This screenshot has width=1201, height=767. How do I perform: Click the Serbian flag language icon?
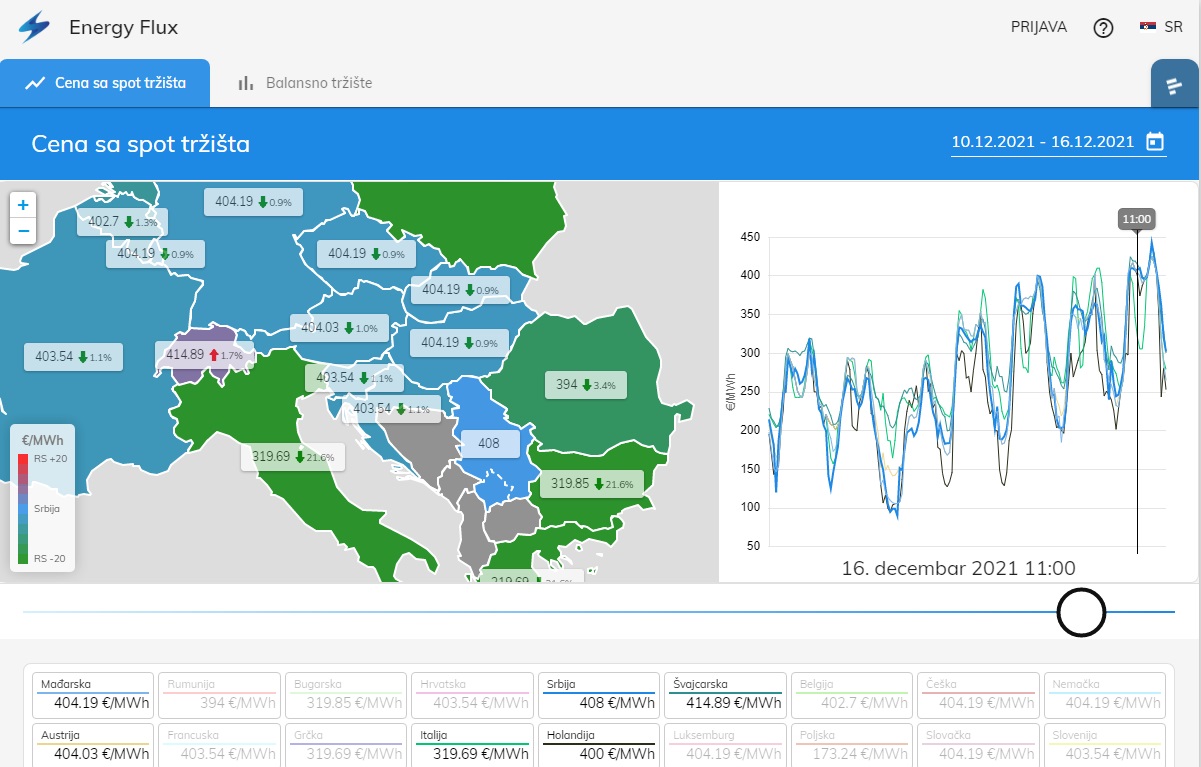click(1148, 27)
